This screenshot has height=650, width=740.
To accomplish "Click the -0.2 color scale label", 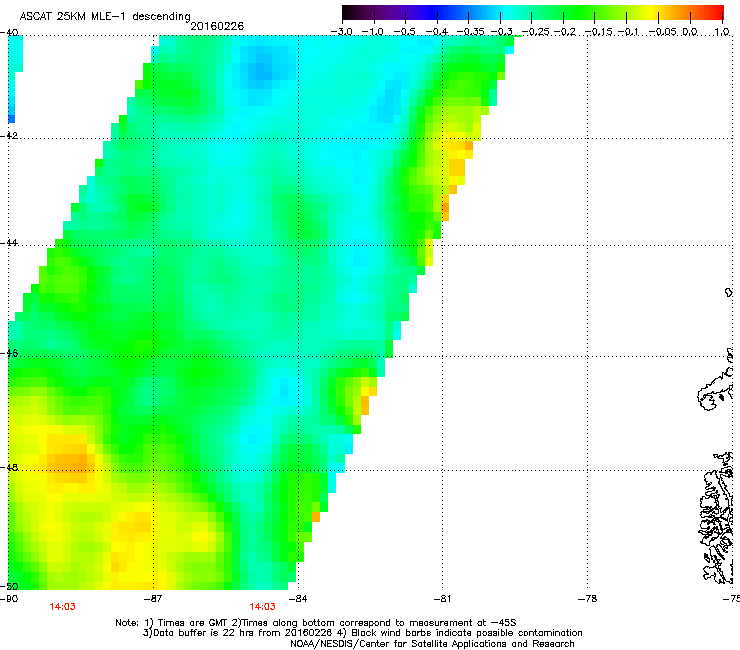I will (565, 32).
